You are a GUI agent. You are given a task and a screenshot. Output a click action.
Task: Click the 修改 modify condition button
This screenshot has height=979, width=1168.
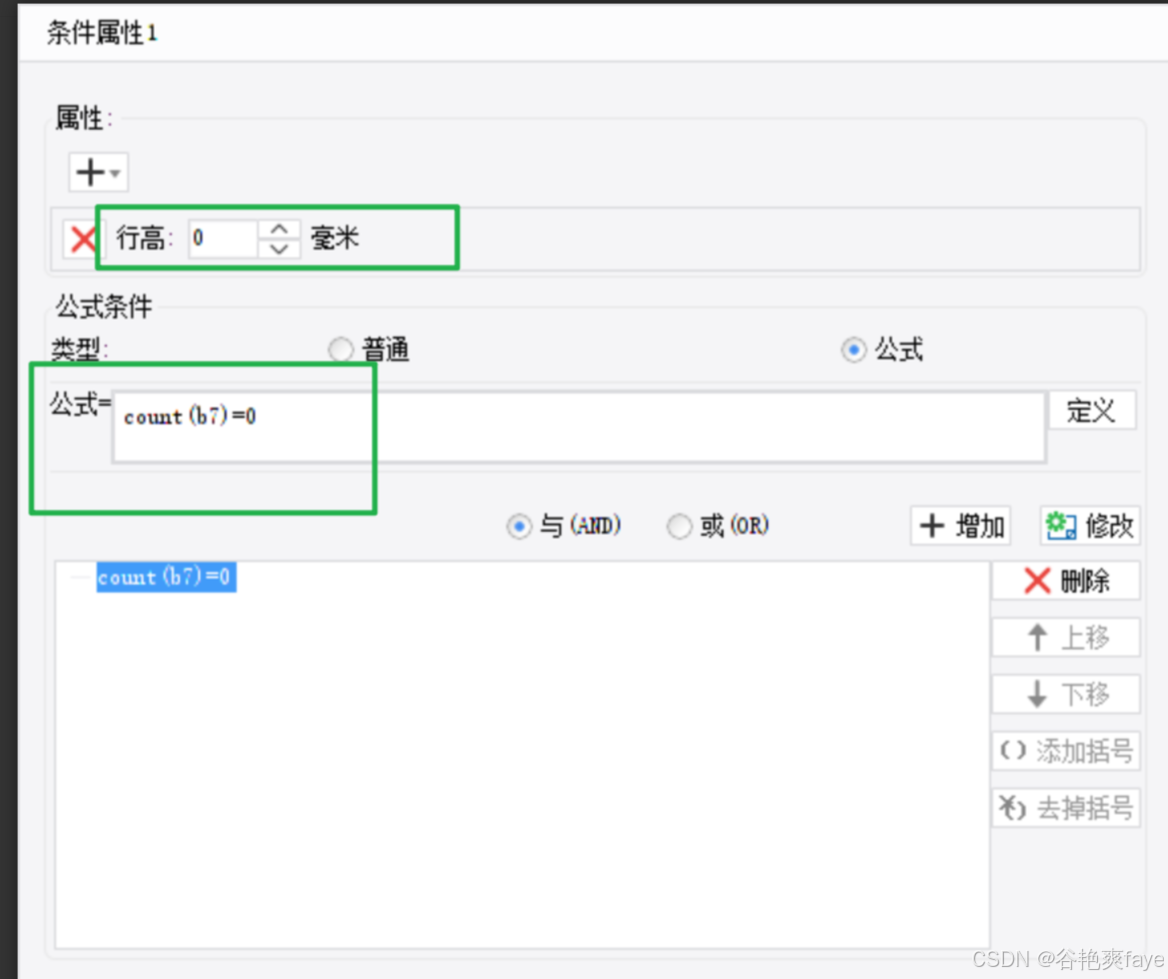[x=1091, y=526]
